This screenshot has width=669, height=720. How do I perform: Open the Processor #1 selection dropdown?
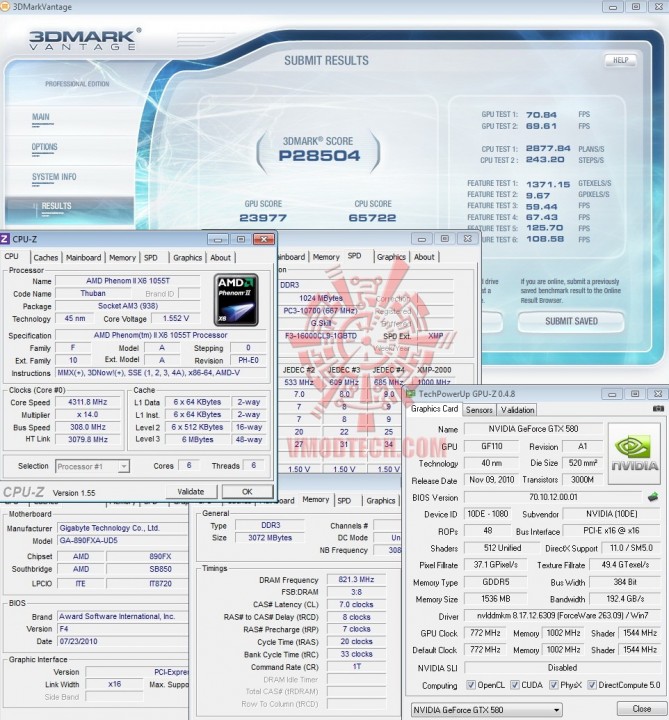click(x=92, y=467)
